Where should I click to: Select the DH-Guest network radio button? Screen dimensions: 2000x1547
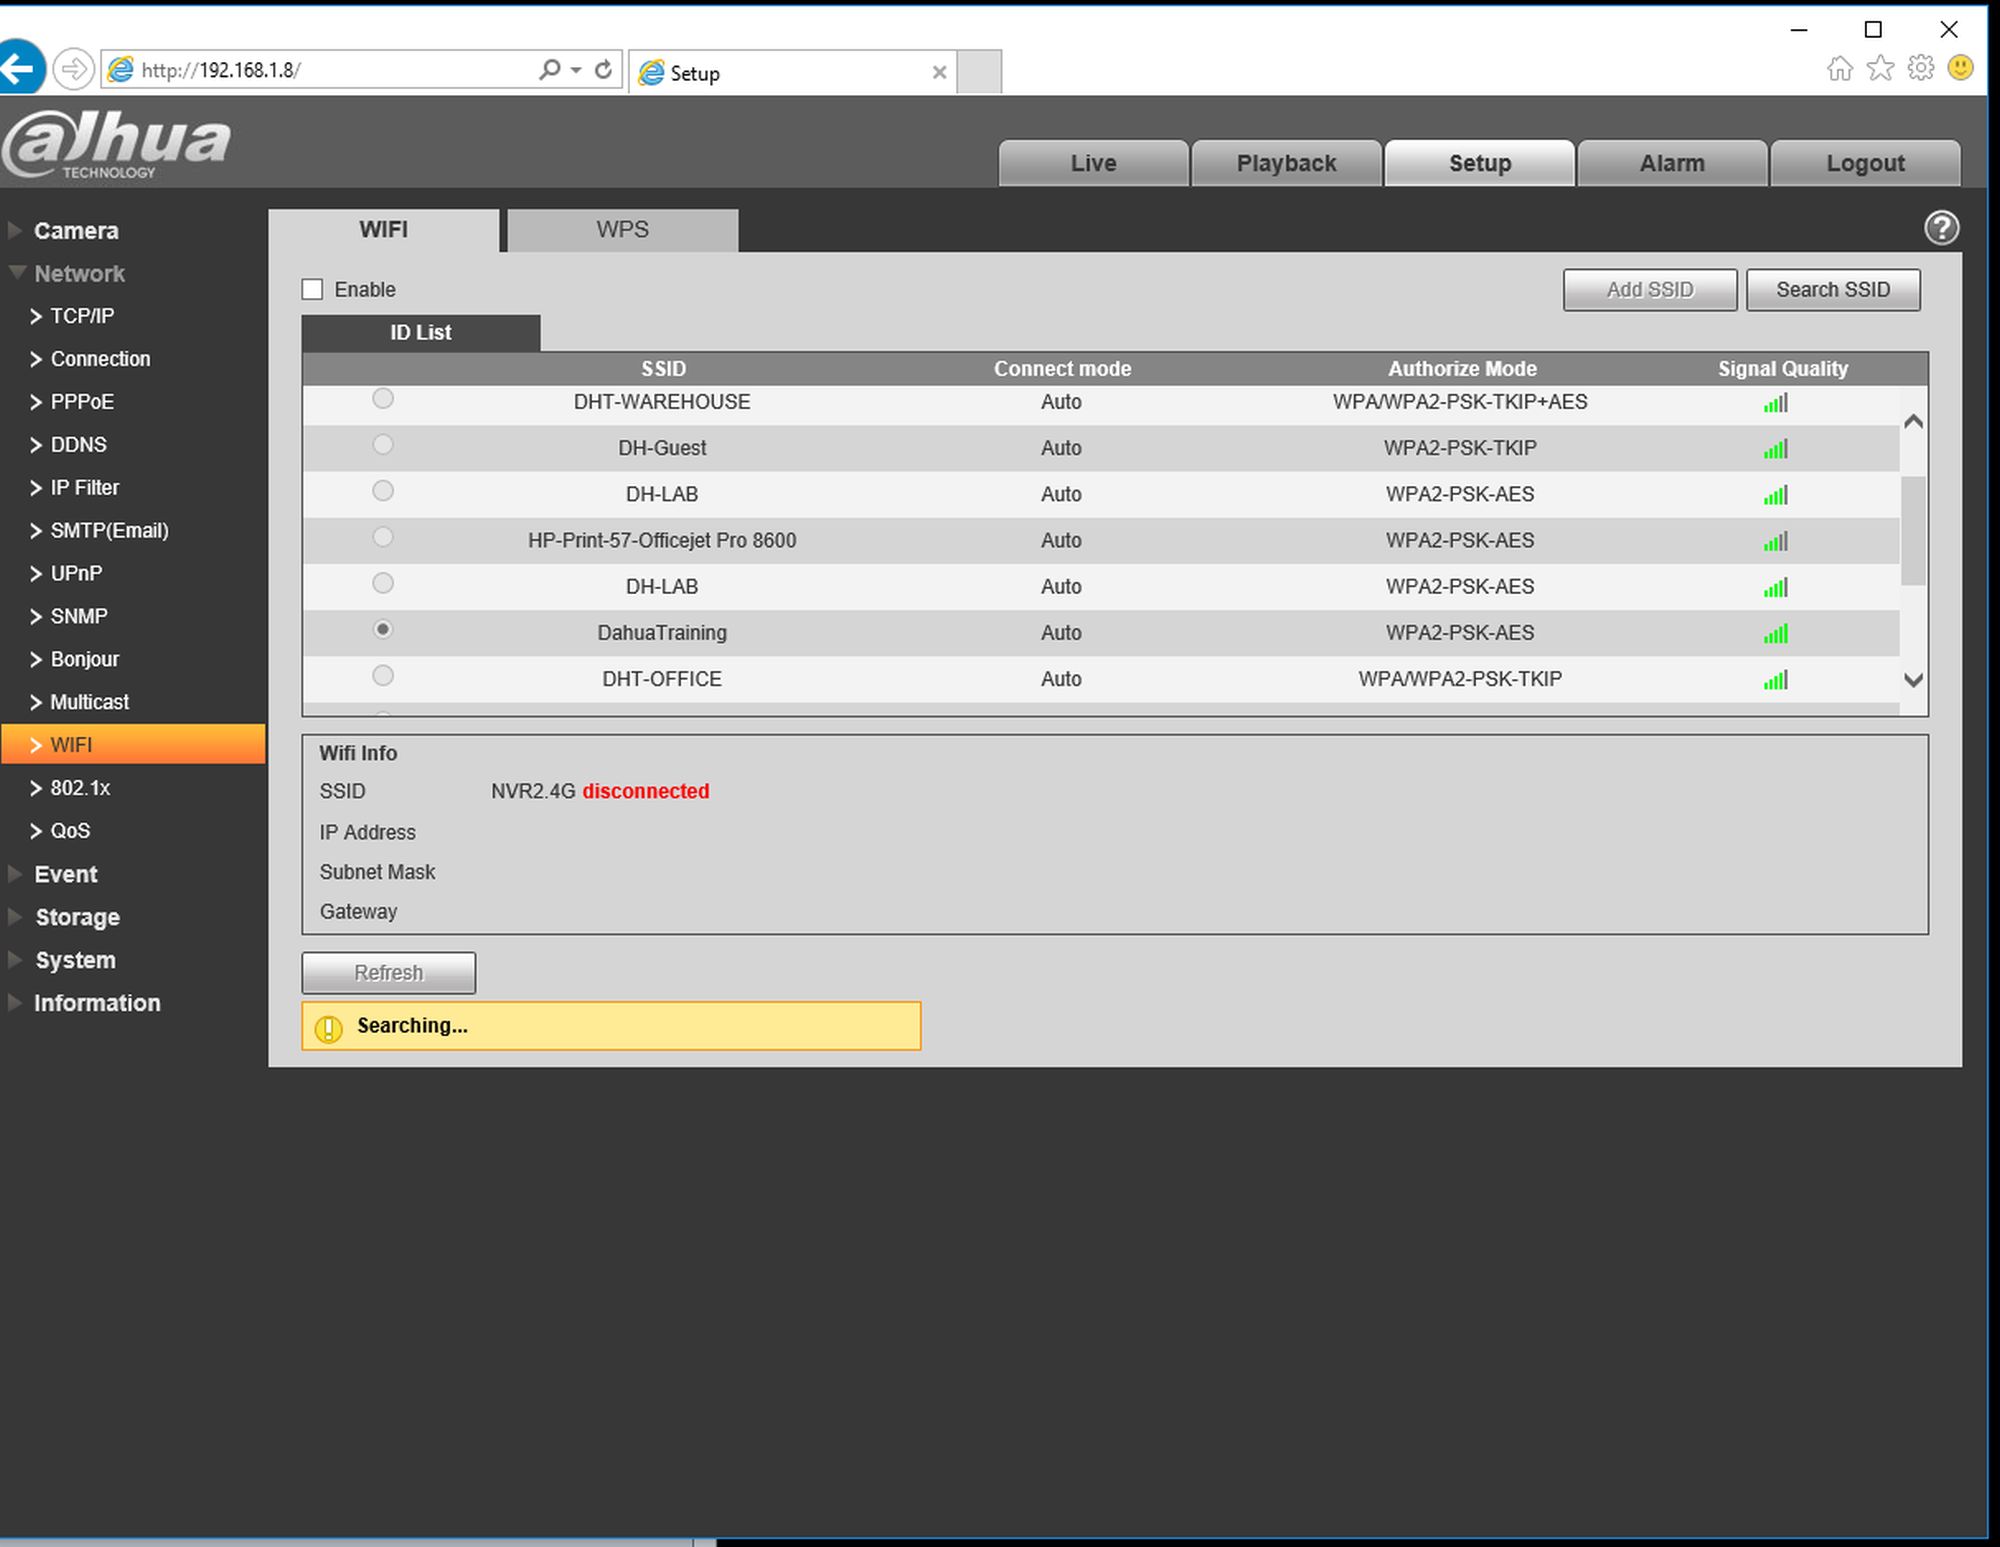[x=382, y=445]
